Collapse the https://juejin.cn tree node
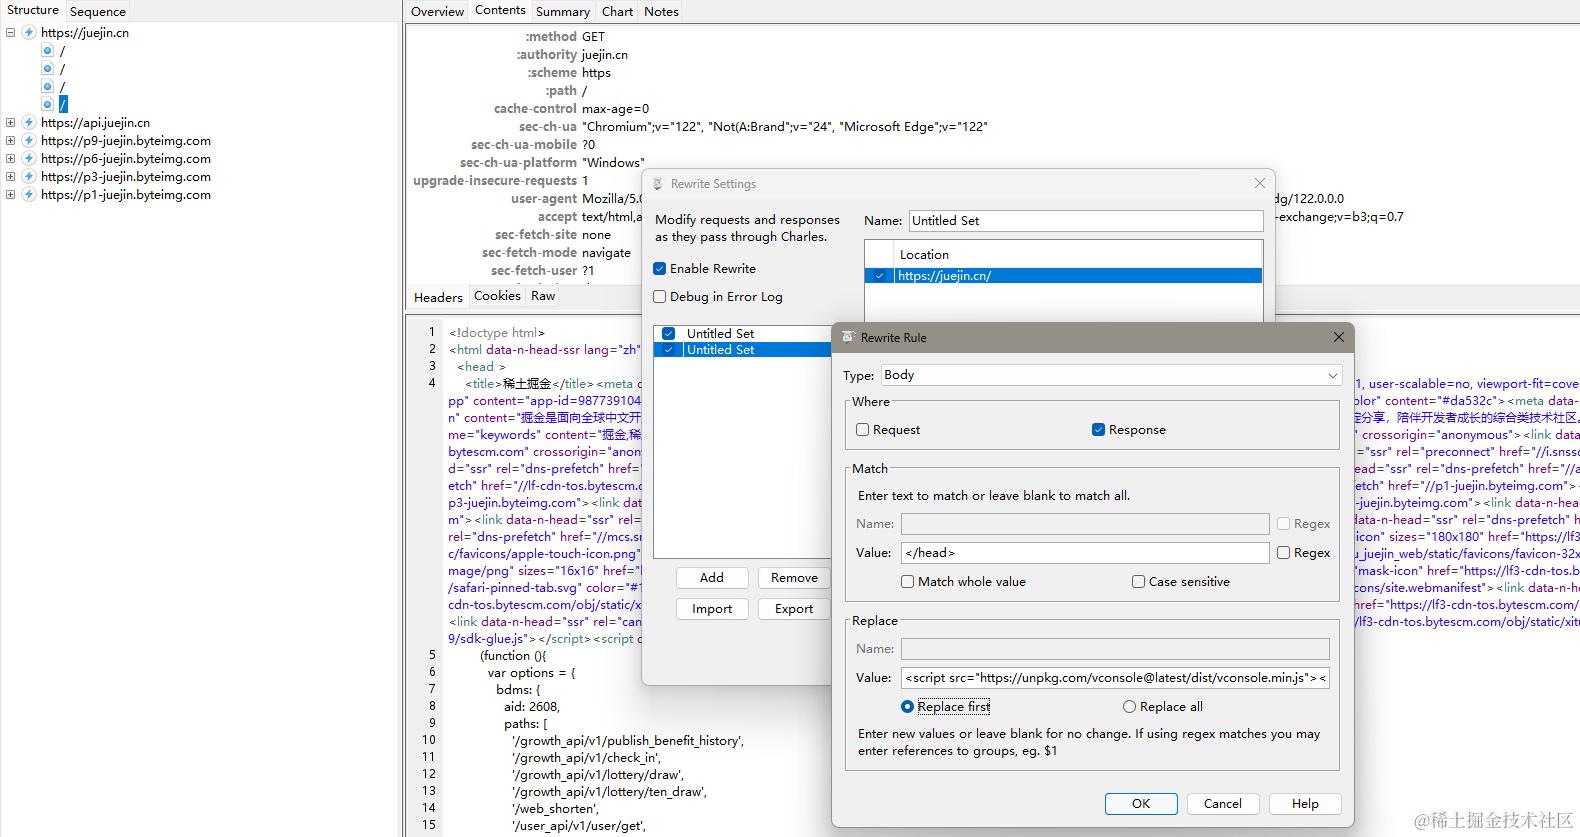Screen dimensions: 1580x837 (x=10, y=33)
